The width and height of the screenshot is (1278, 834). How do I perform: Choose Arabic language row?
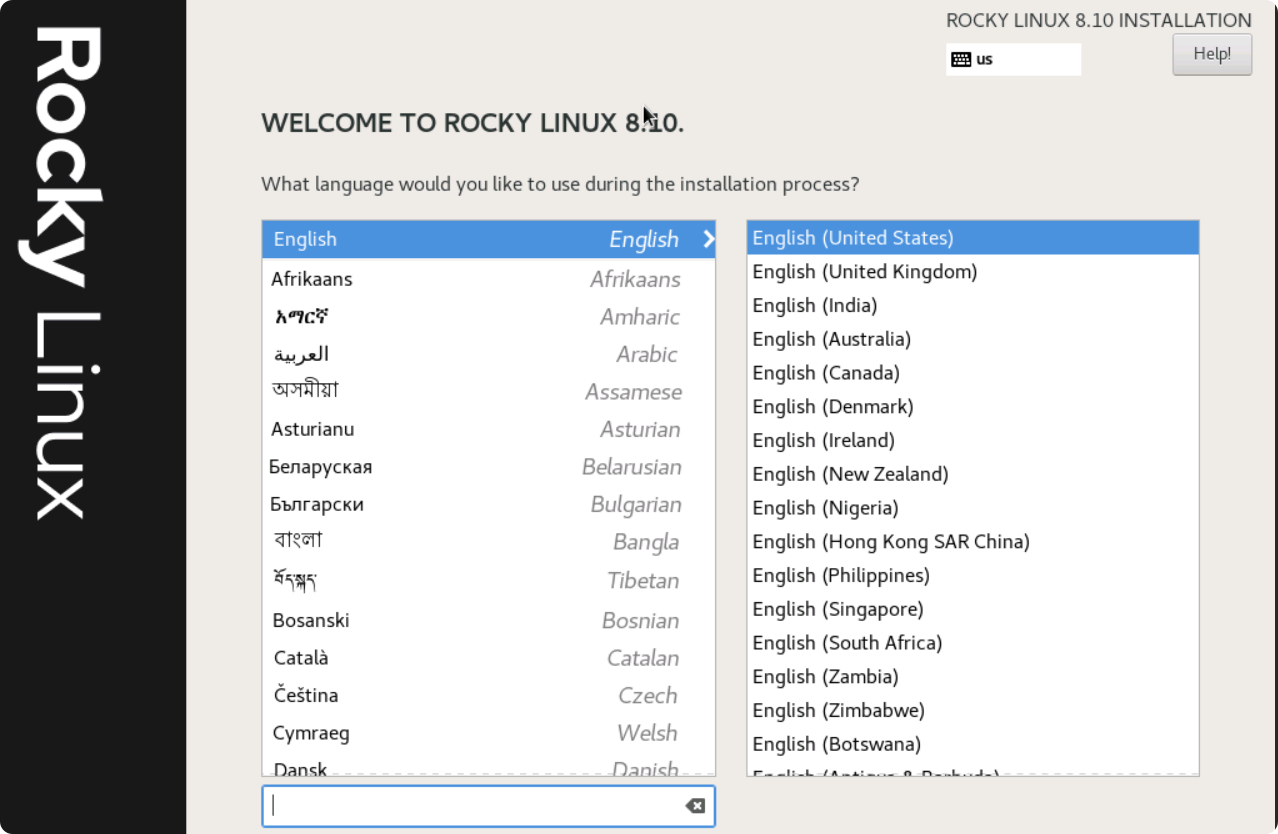pos(489,354)
